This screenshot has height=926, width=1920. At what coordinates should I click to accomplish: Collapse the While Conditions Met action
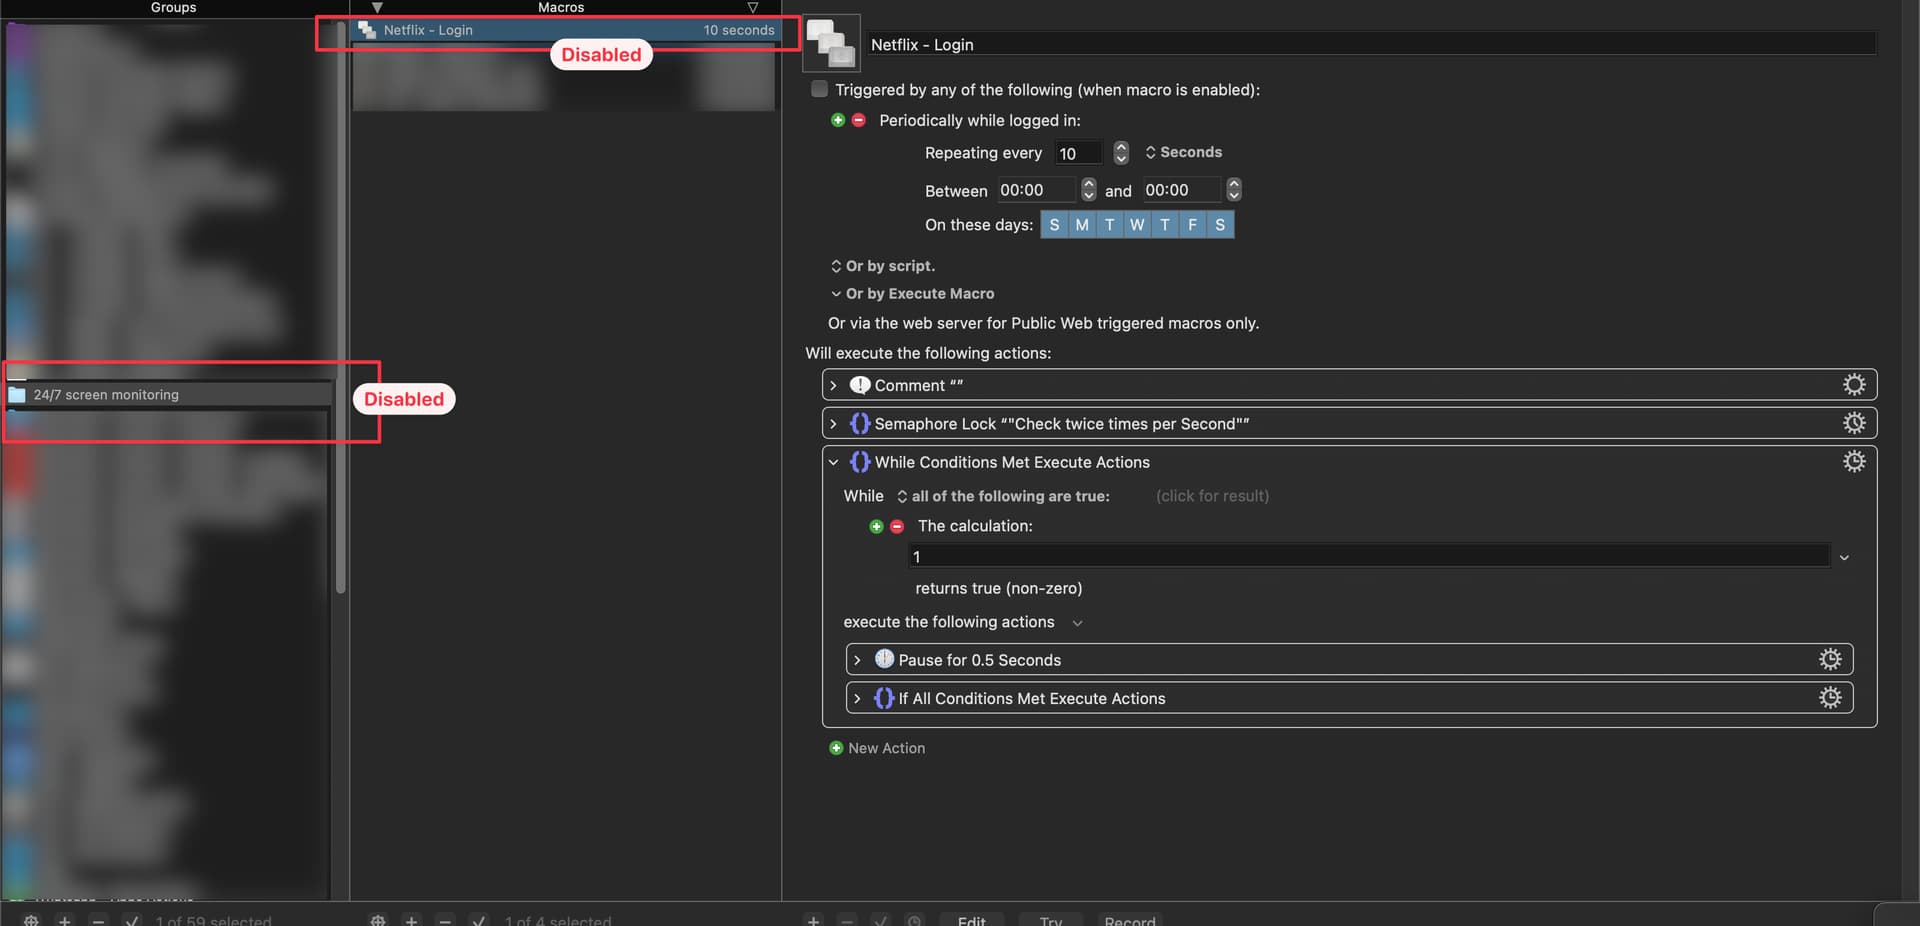(x=833, y=462)
